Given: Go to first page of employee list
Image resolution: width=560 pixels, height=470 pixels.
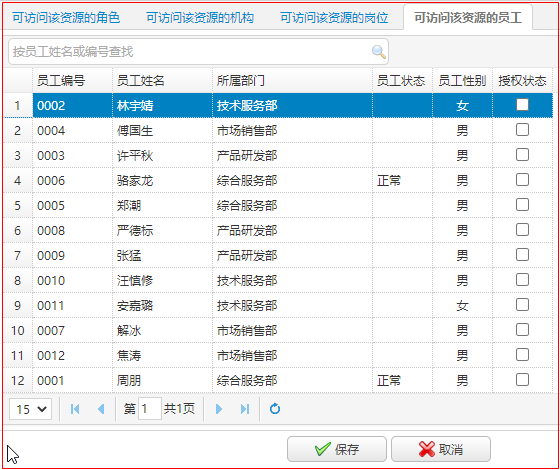Looking at the screenshot, I should pos(75,409).
